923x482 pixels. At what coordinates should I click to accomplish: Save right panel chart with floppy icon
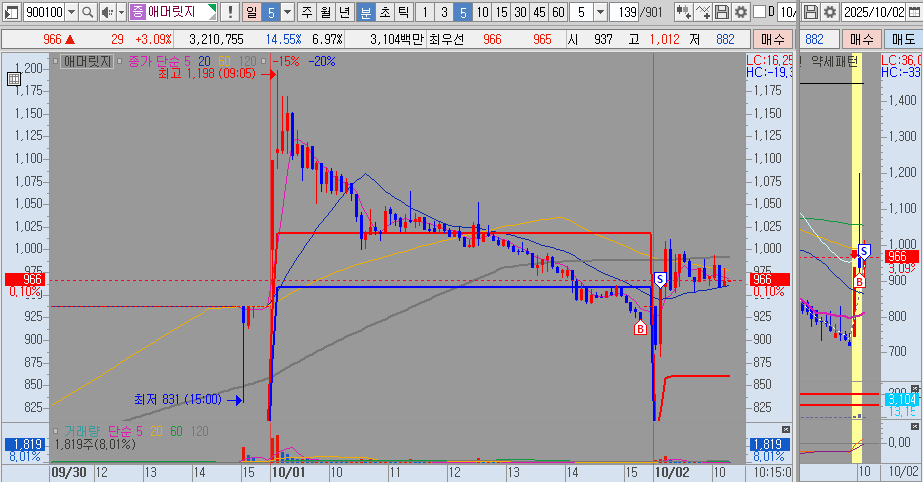(x=811, y=12)
